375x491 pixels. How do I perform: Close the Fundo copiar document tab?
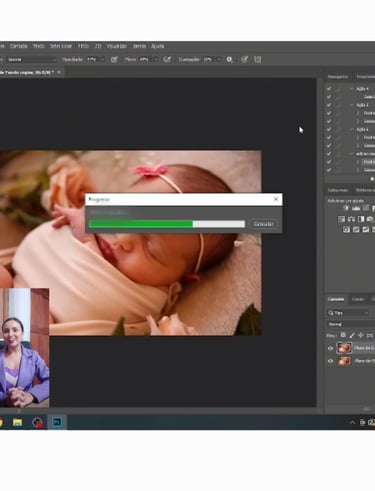59,72
